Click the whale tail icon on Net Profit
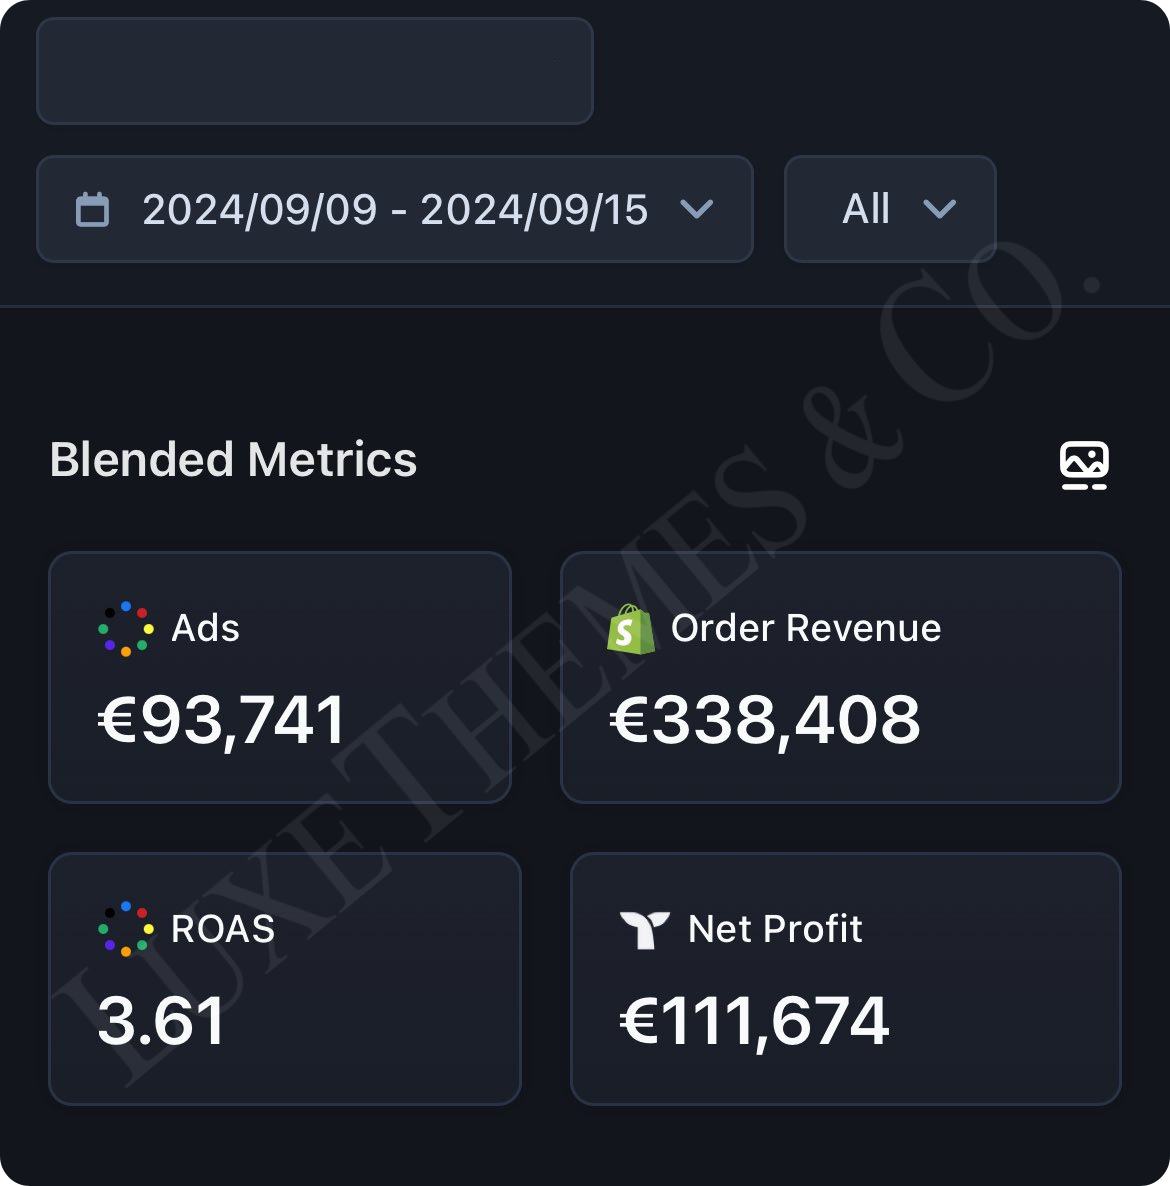Screen dimensions: 1170x1186 [644, 930]
